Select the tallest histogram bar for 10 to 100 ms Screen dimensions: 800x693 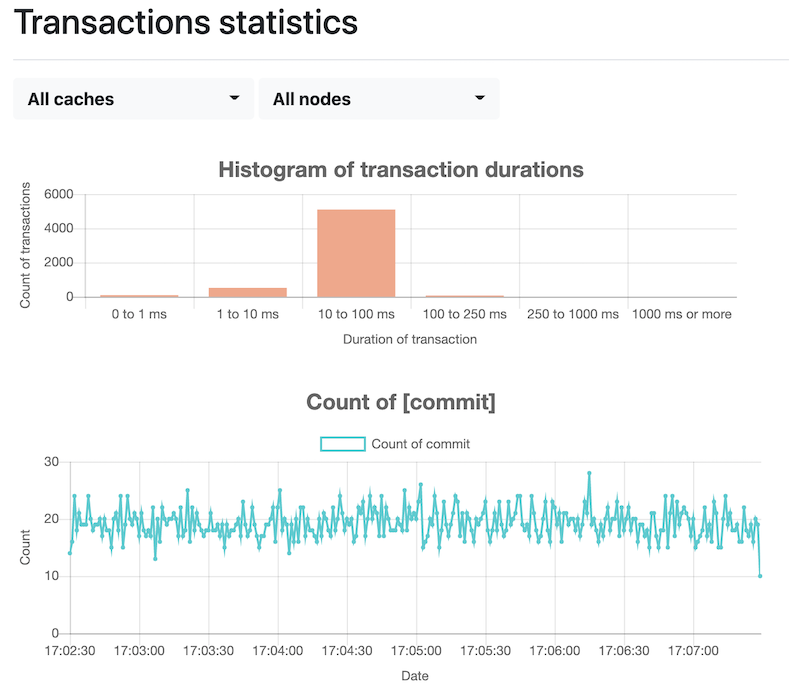click(x=355, y=250)
